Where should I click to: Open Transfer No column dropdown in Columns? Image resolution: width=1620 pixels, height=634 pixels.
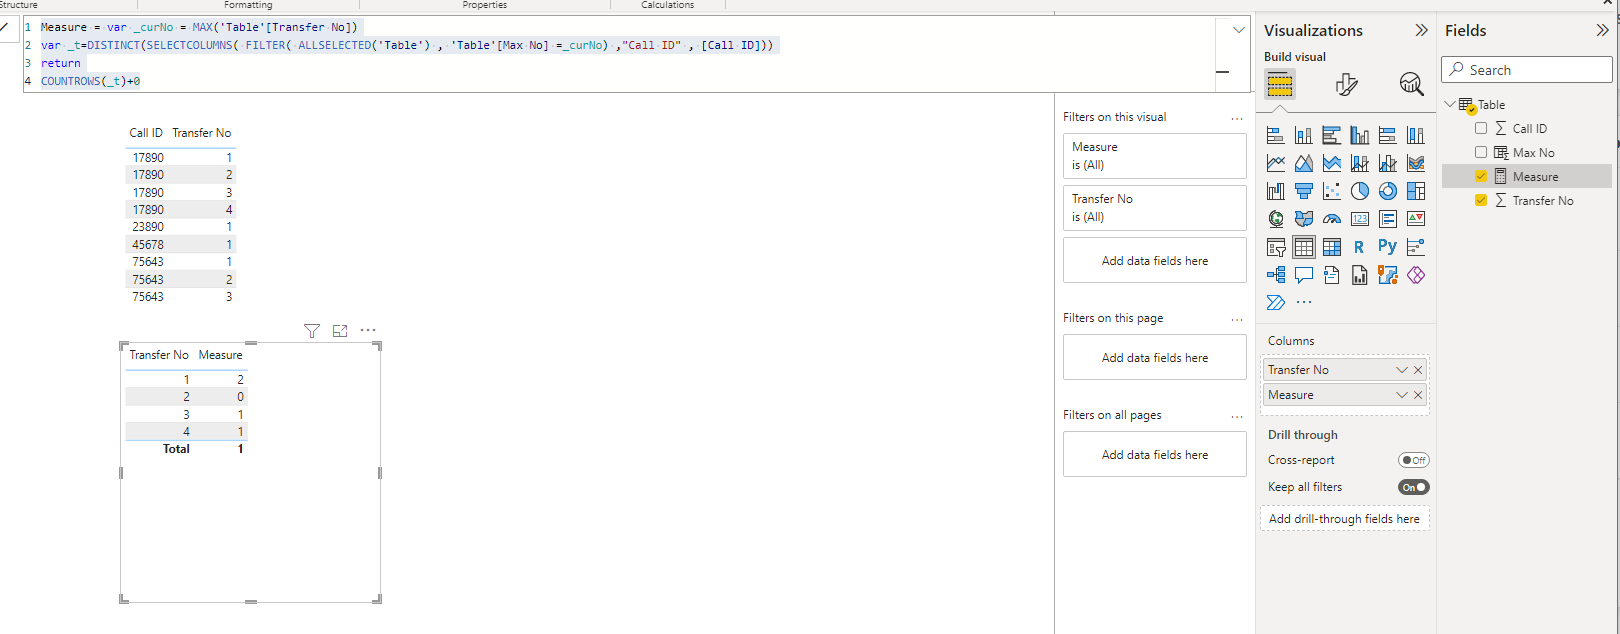tap(1402, 370)
